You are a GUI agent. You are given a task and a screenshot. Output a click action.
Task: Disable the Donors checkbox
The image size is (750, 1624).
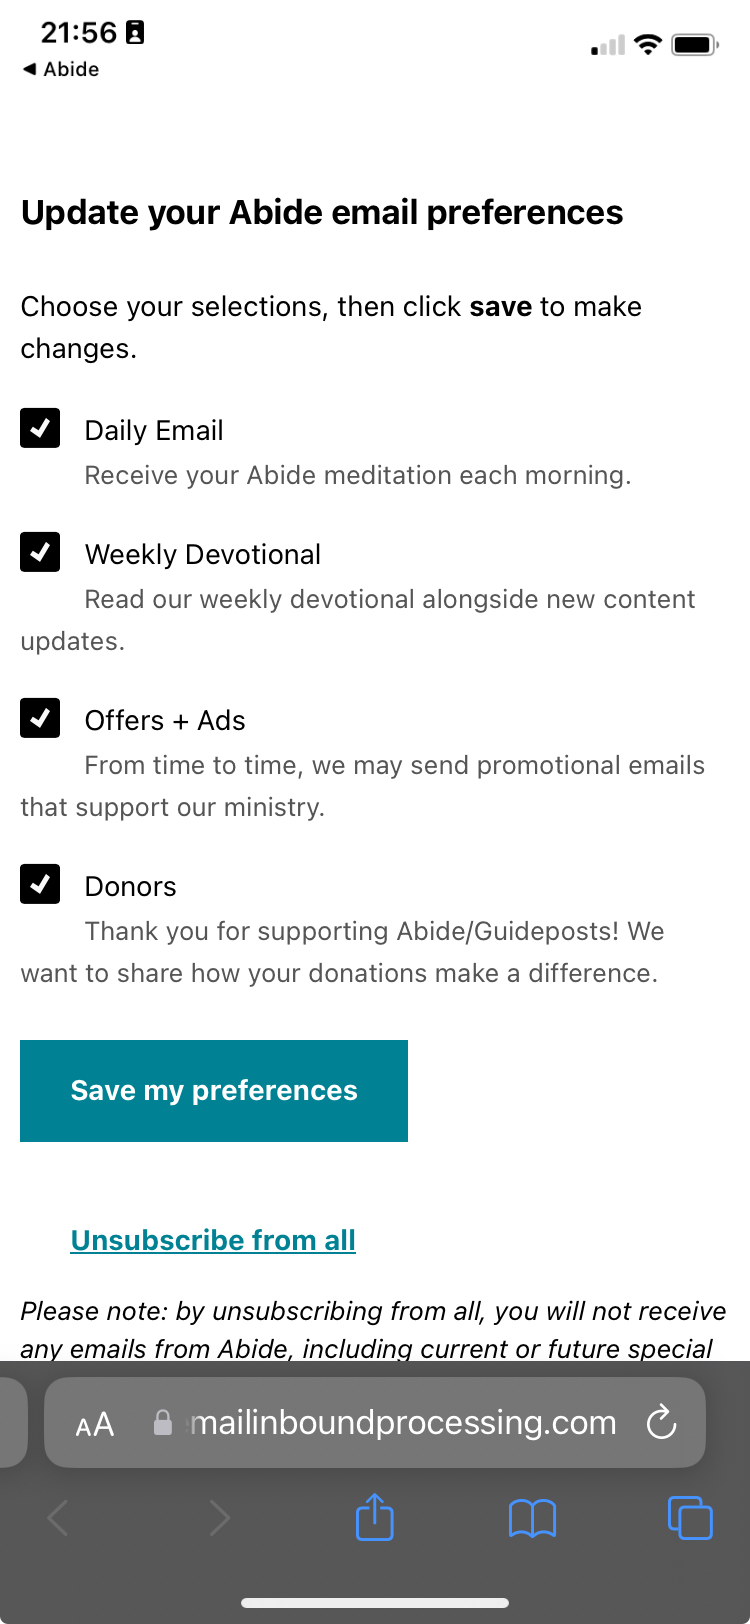tap(40, 884)
